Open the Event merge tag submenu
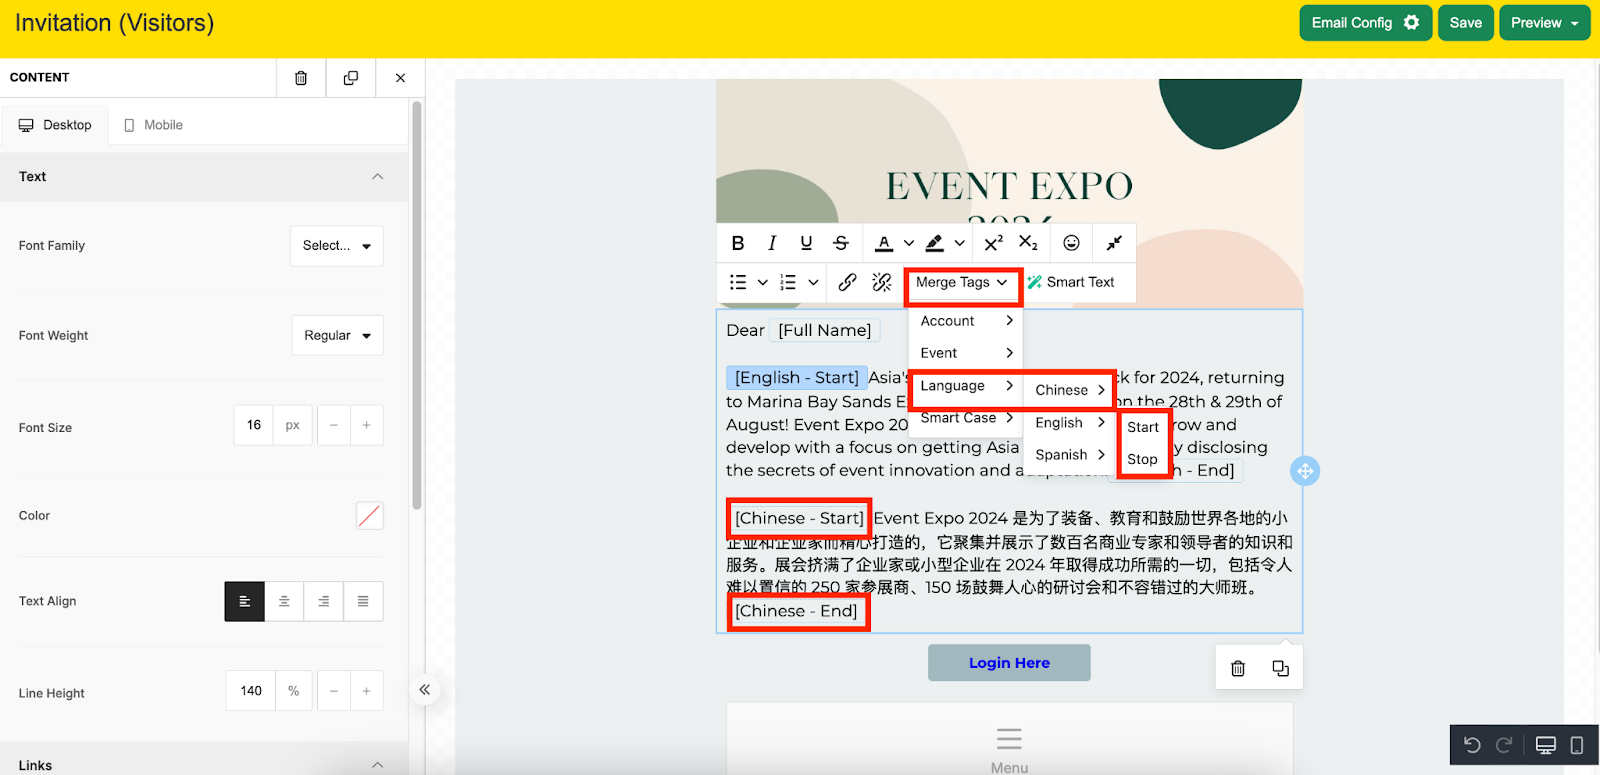 966,353
